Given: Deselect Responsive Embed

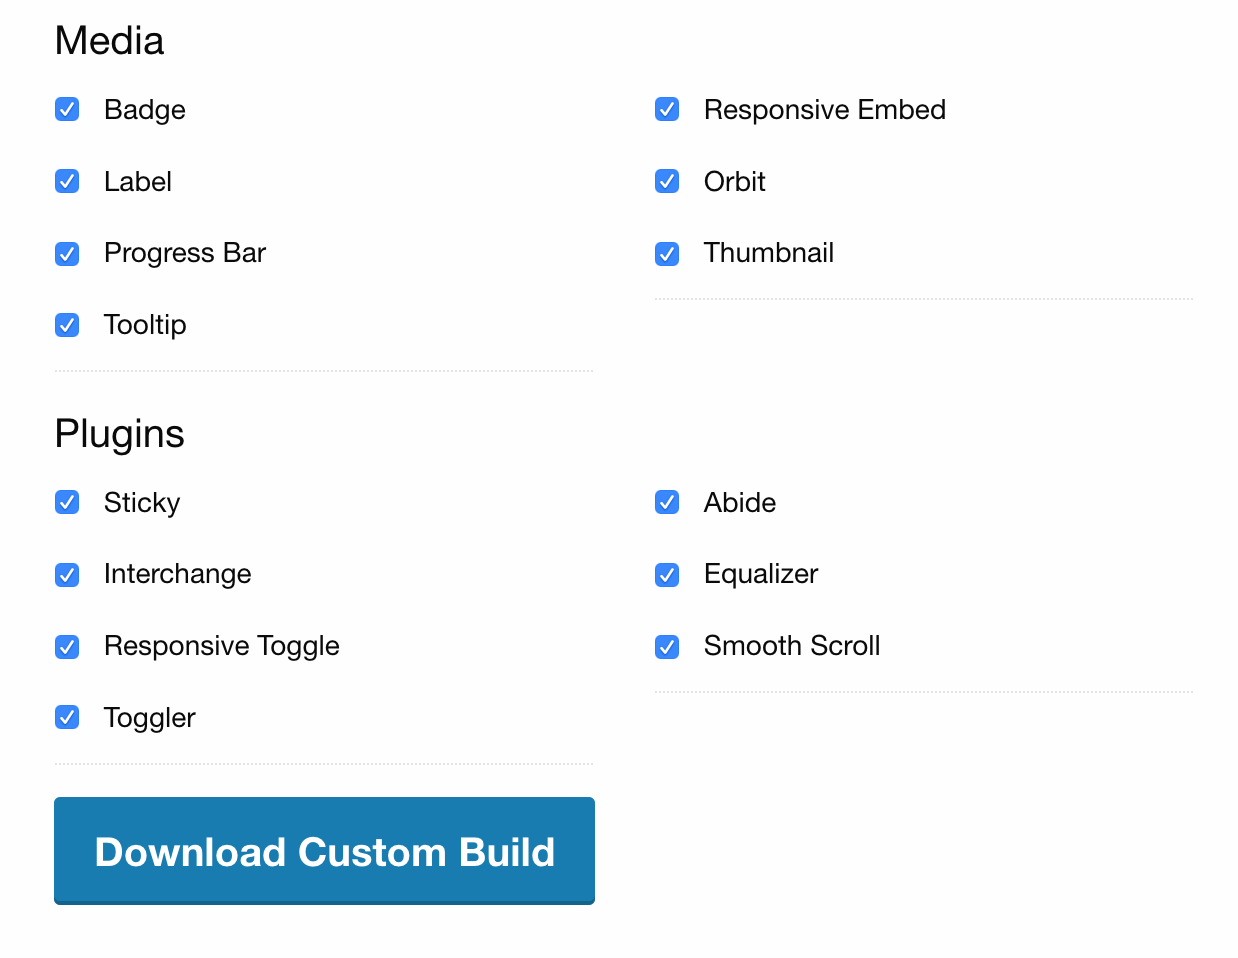Looking at the screenshot, I should (666, 109).
